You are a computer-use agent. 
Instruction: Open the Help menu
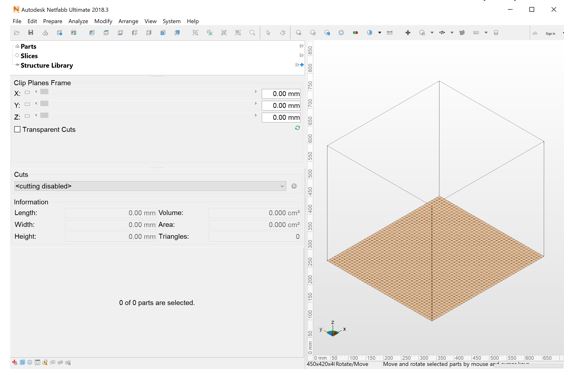(x=193, y=21)
